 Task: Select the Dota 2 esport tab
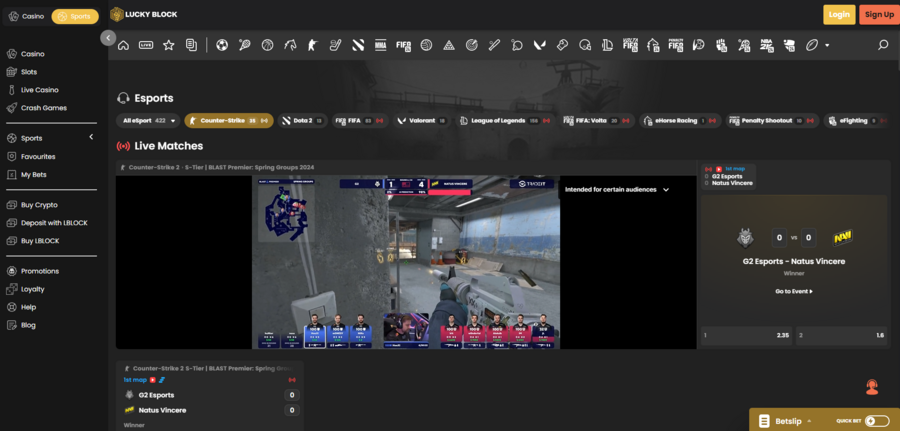click(x=303, y=121)
